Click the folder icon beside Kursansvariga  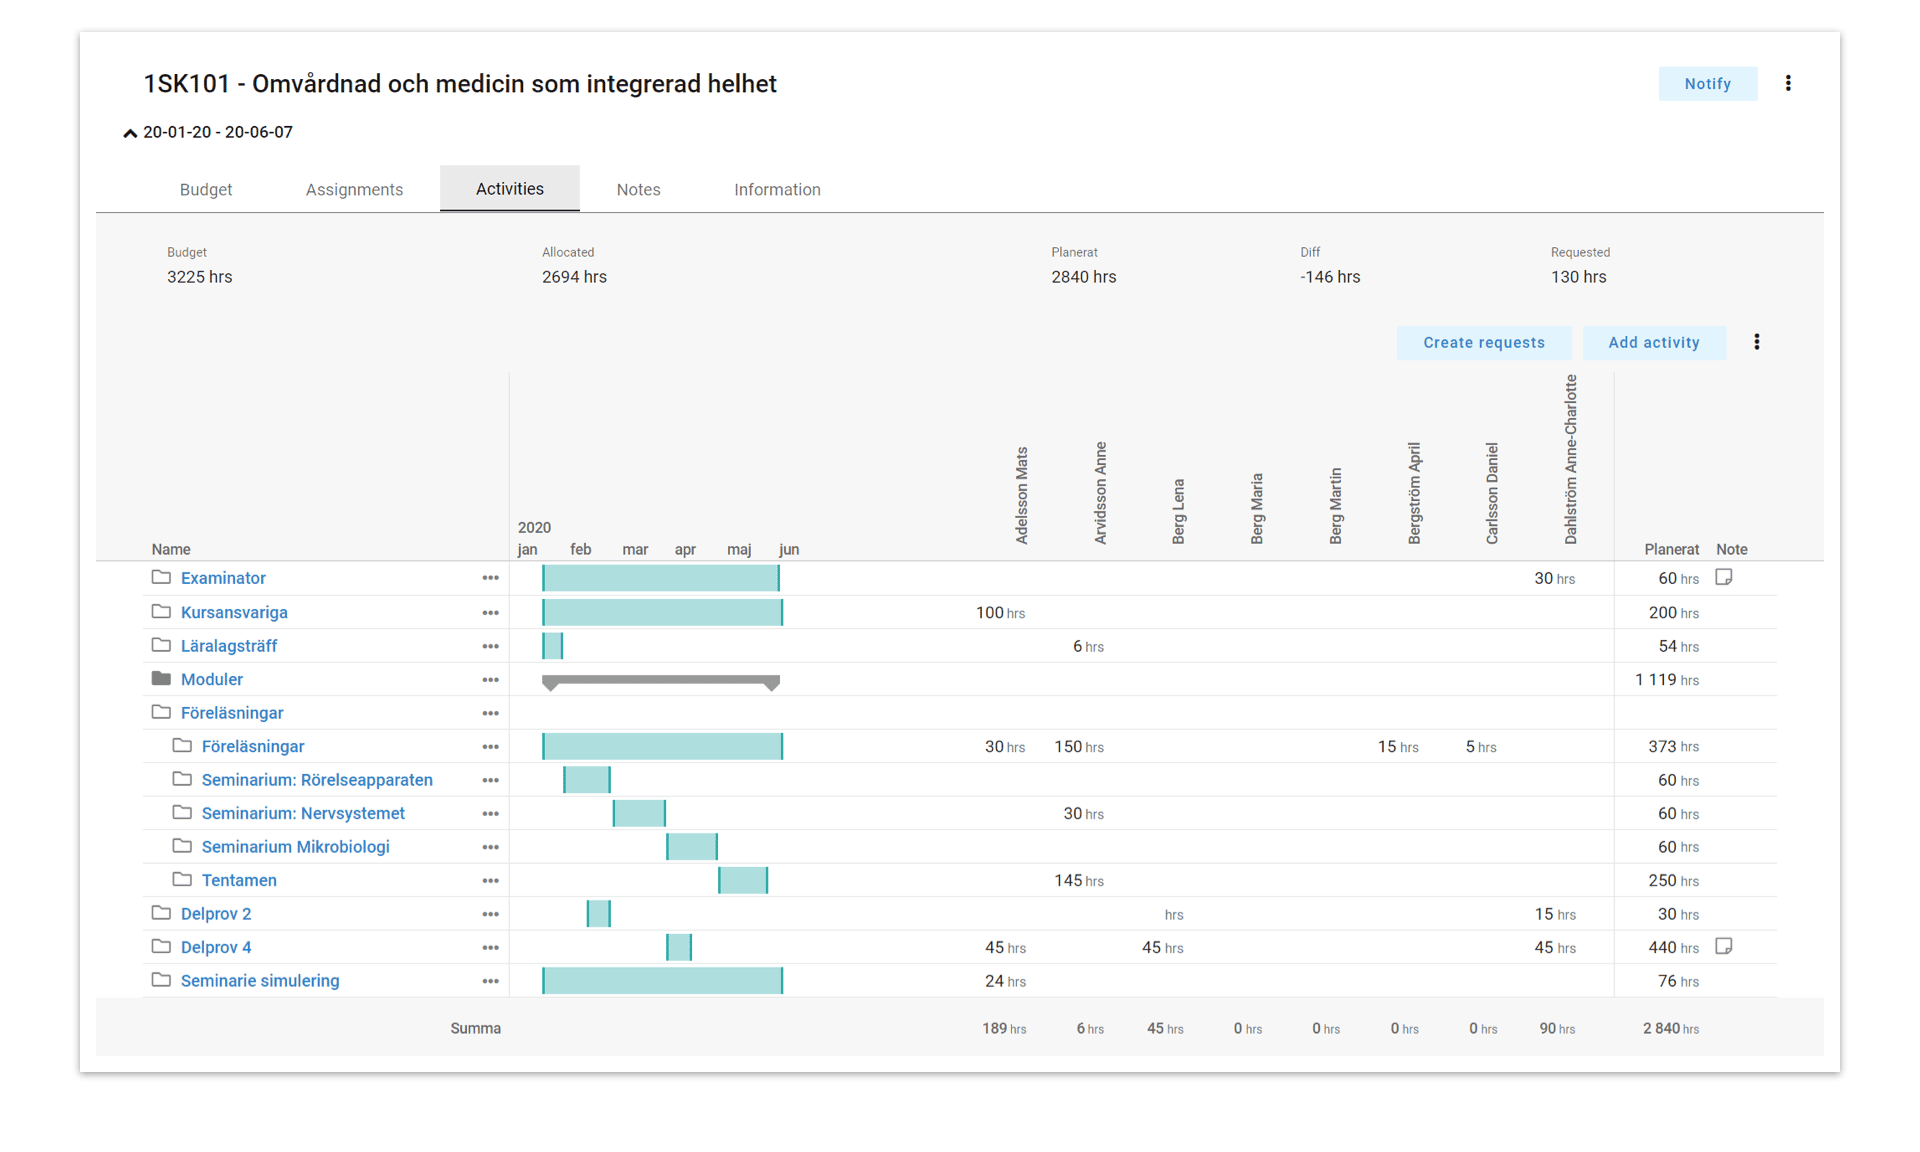tap(162, 612)
